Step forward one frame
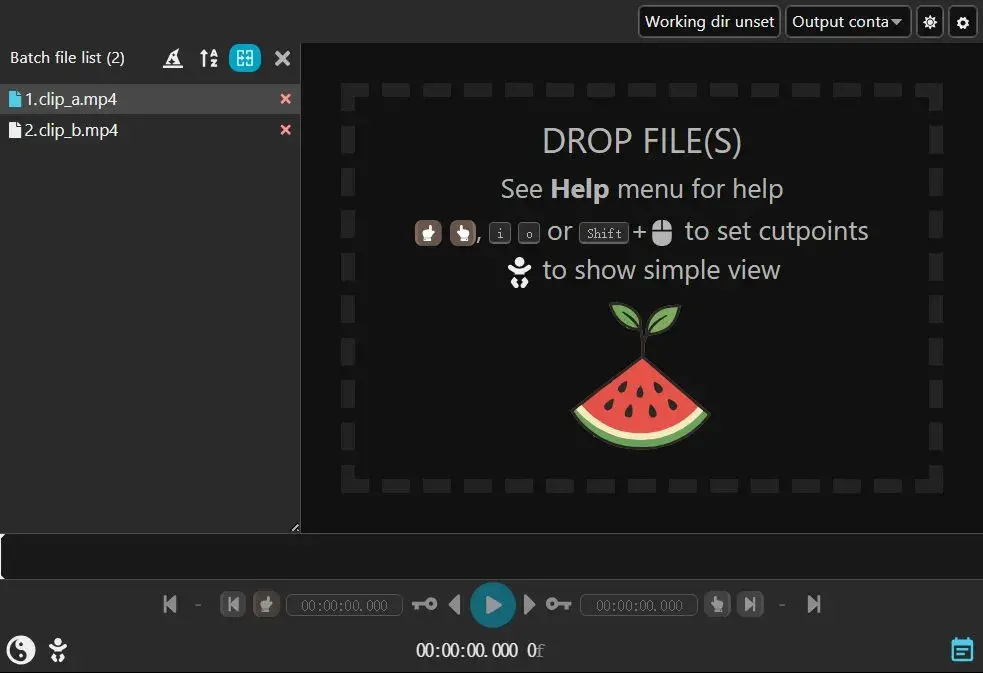The width and height of the screenshot is (983, 673). coord(530,605)
